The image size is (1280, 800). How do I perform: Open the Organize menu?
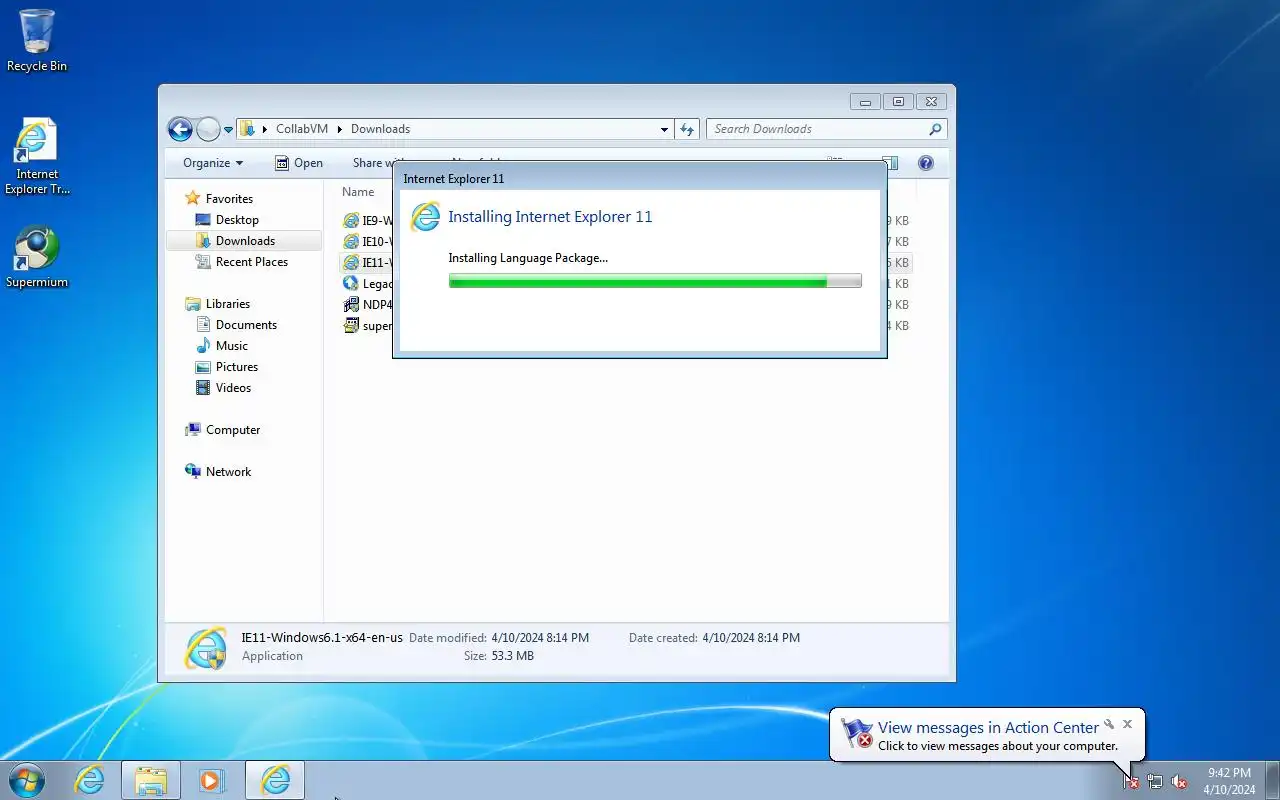point(212,163)
